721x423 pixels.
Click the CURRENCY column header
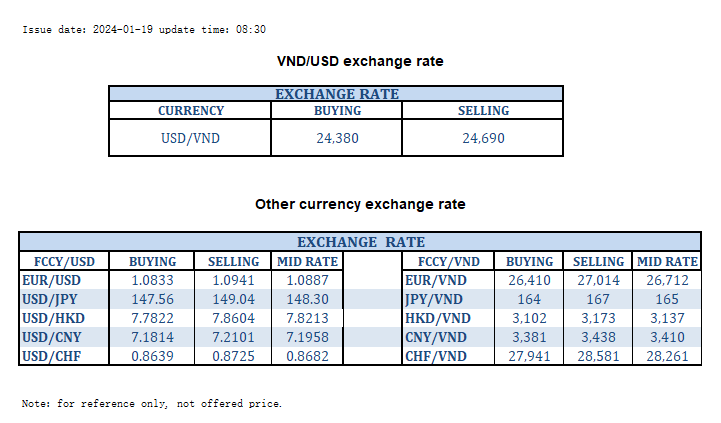click(191, 111)
